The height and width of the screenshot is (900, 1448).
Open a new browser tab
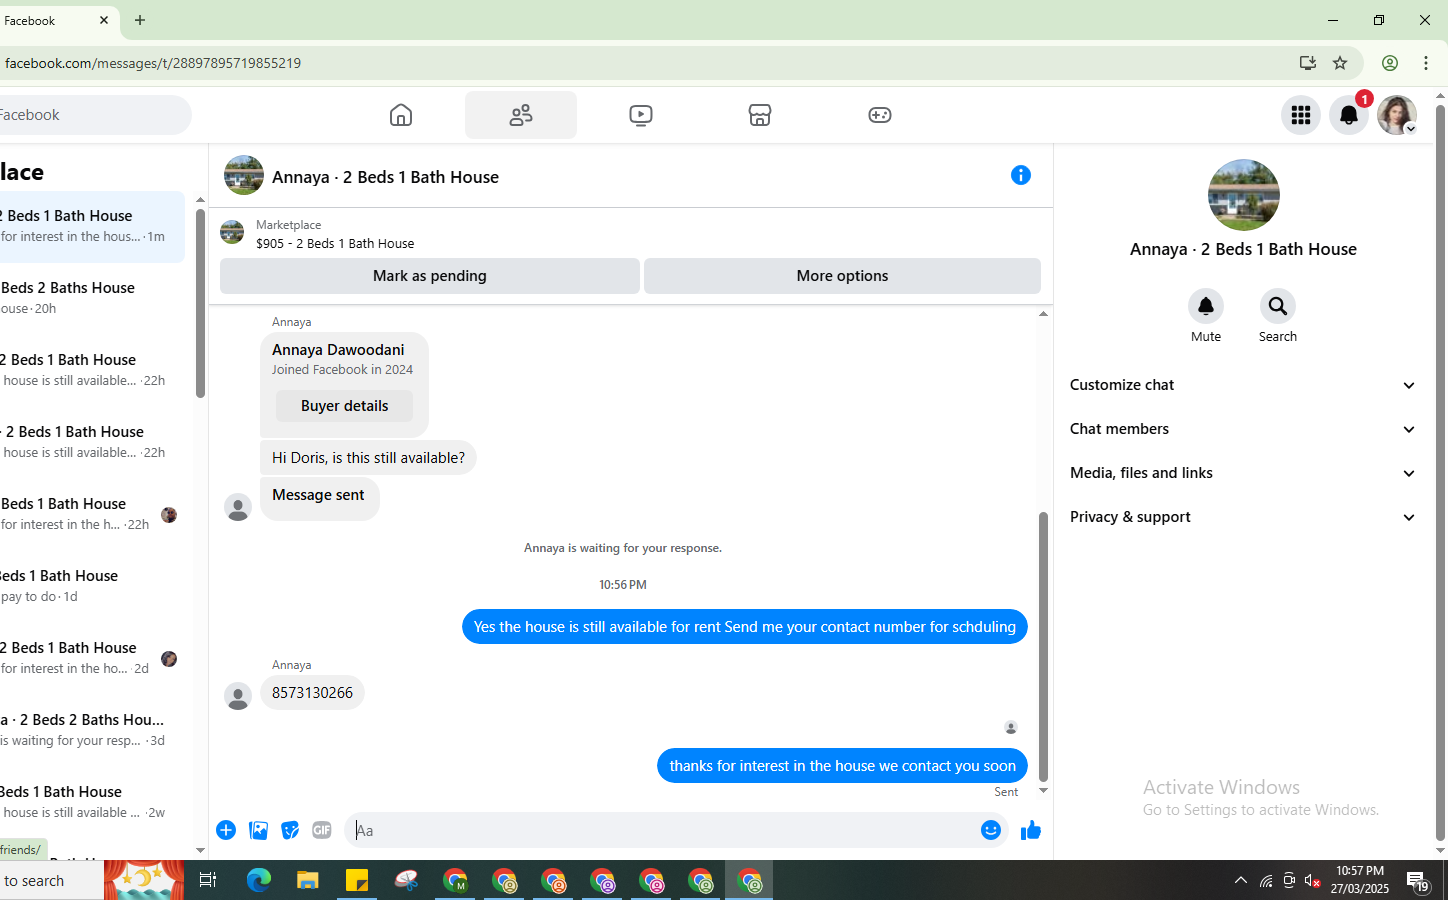(x=140, y=20)
